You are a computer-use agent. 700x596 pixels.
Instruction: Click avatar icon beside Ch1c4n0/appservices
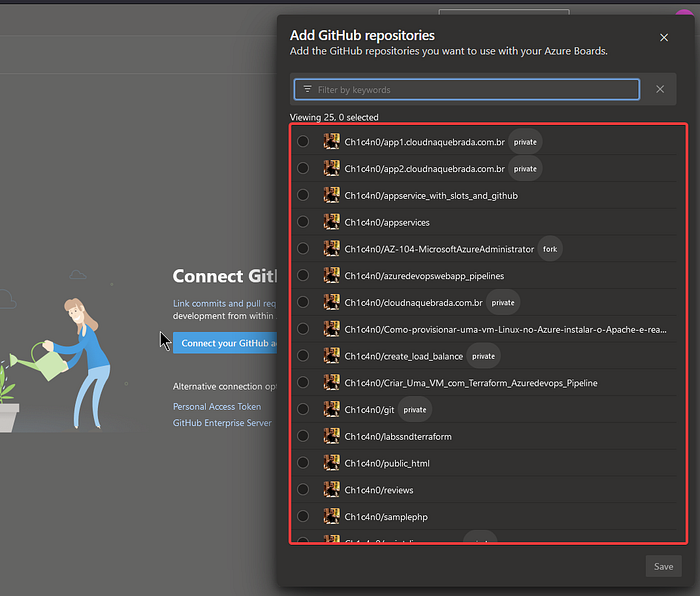click(x=331, y=222)
